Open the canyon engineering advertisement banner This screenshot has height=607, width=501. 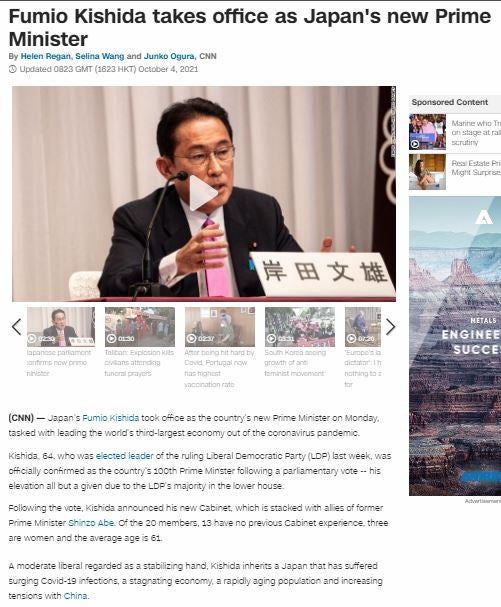455,346
